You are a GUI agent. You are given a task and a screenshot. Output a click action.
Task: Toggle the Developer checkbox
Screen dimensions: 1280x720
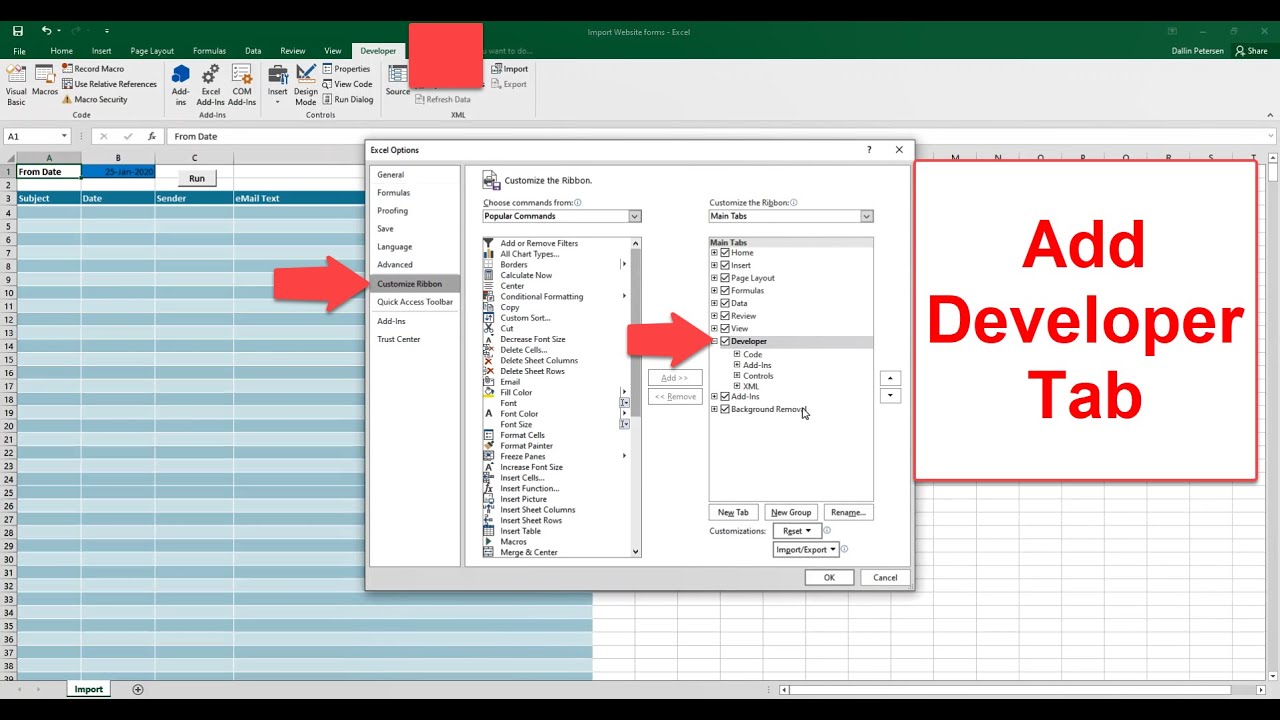725,341
